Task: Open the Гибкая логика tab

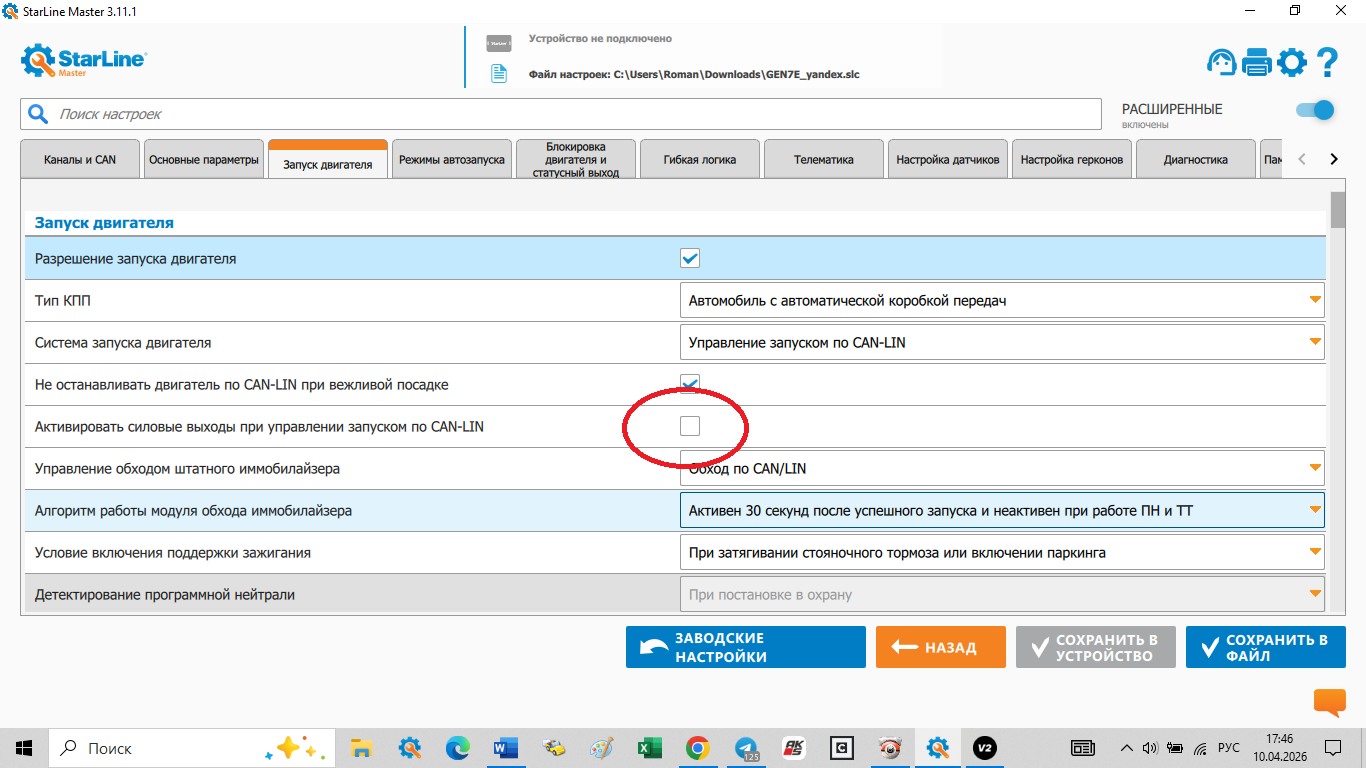Action: [x=699, y=160]
